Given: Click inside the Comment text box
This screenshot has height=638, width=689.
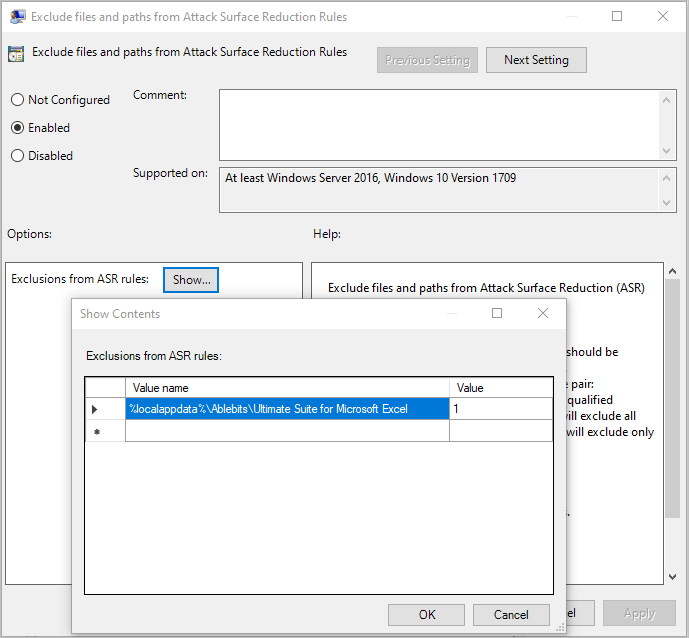Looking at the screenshot, I should (439, 125).
